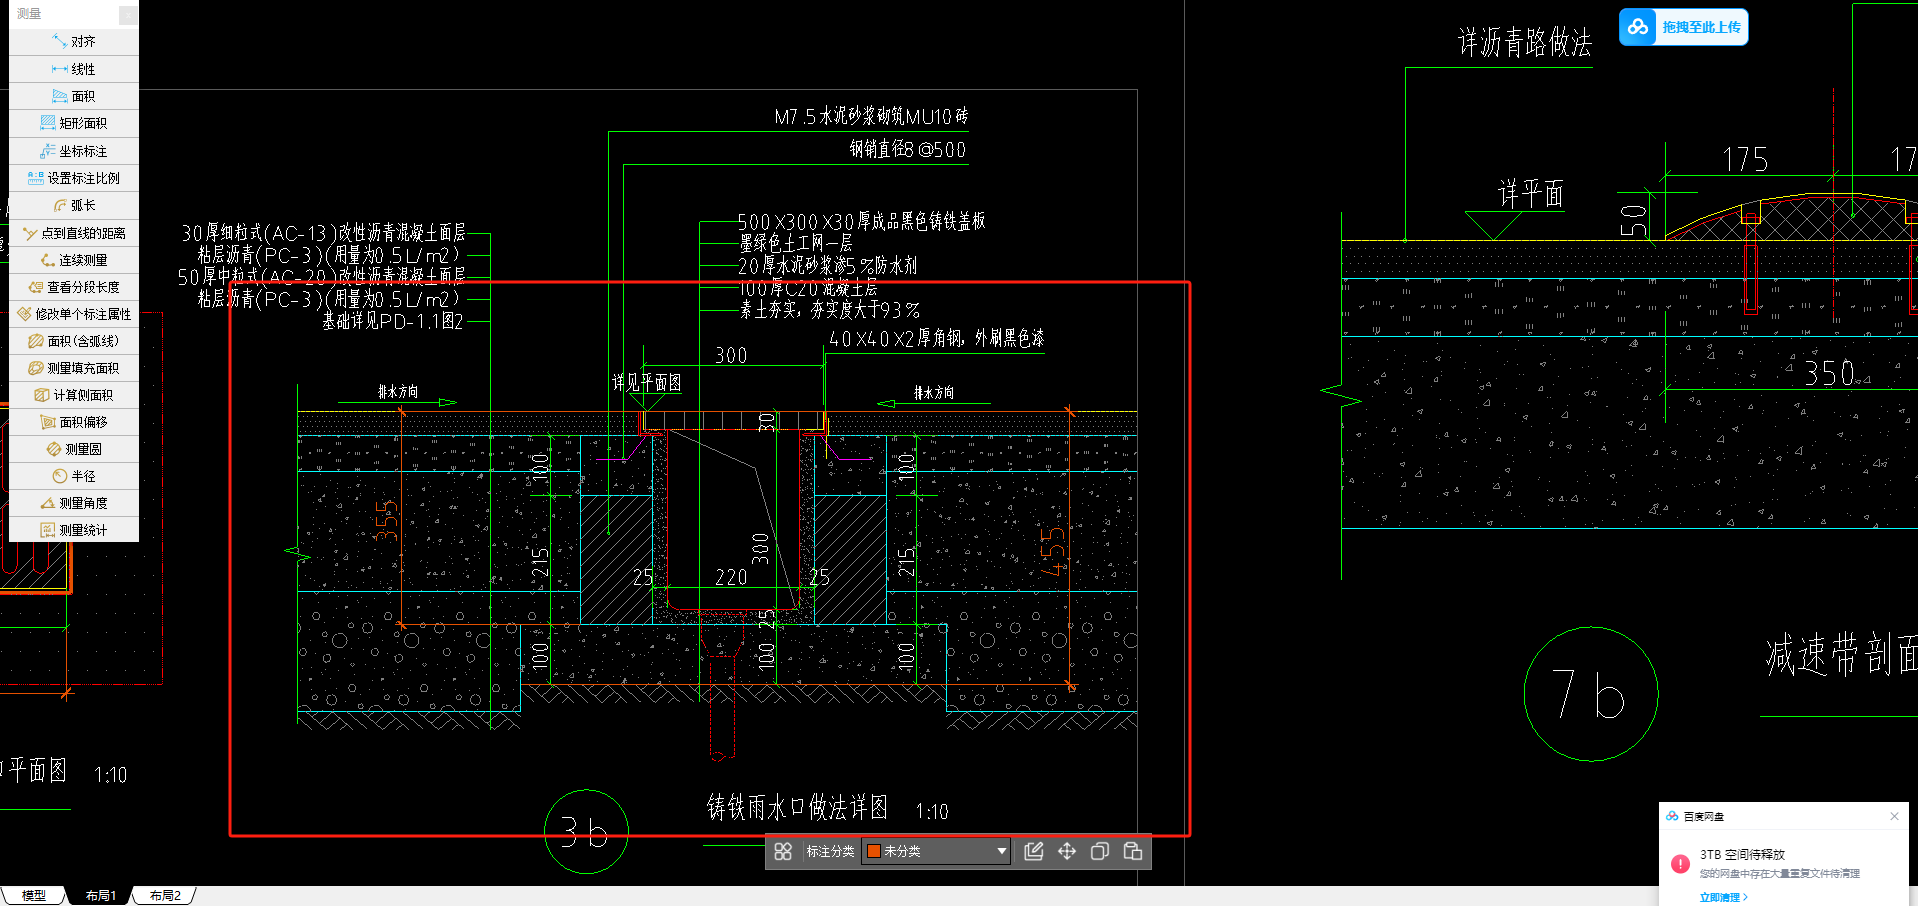This screenshot has height=906, width=1918.
Task: Select 计算侧面积 side area calculation
Action: (x=74, y=395)
